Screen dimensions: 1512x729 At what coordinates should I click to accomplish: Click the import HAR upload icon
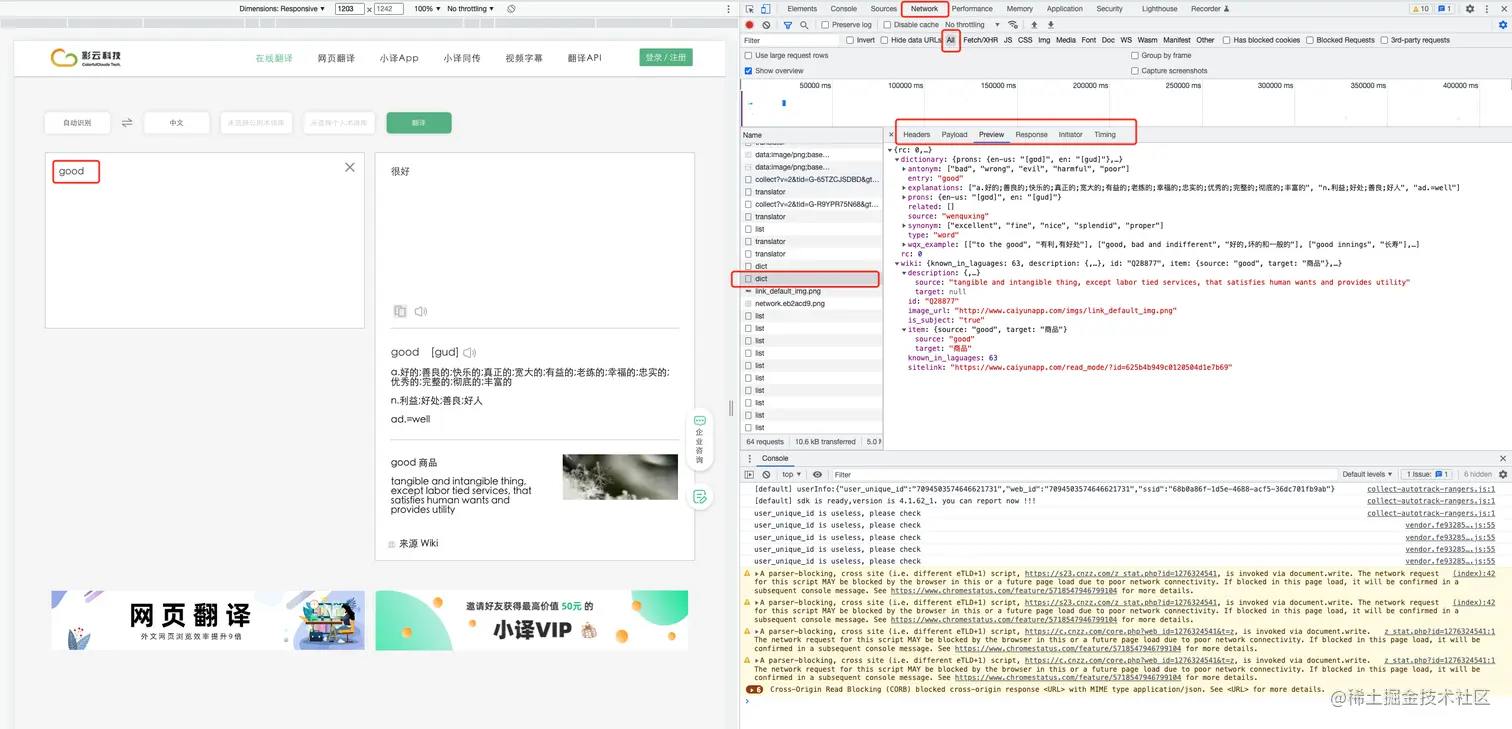click(x=1034, y=25)
